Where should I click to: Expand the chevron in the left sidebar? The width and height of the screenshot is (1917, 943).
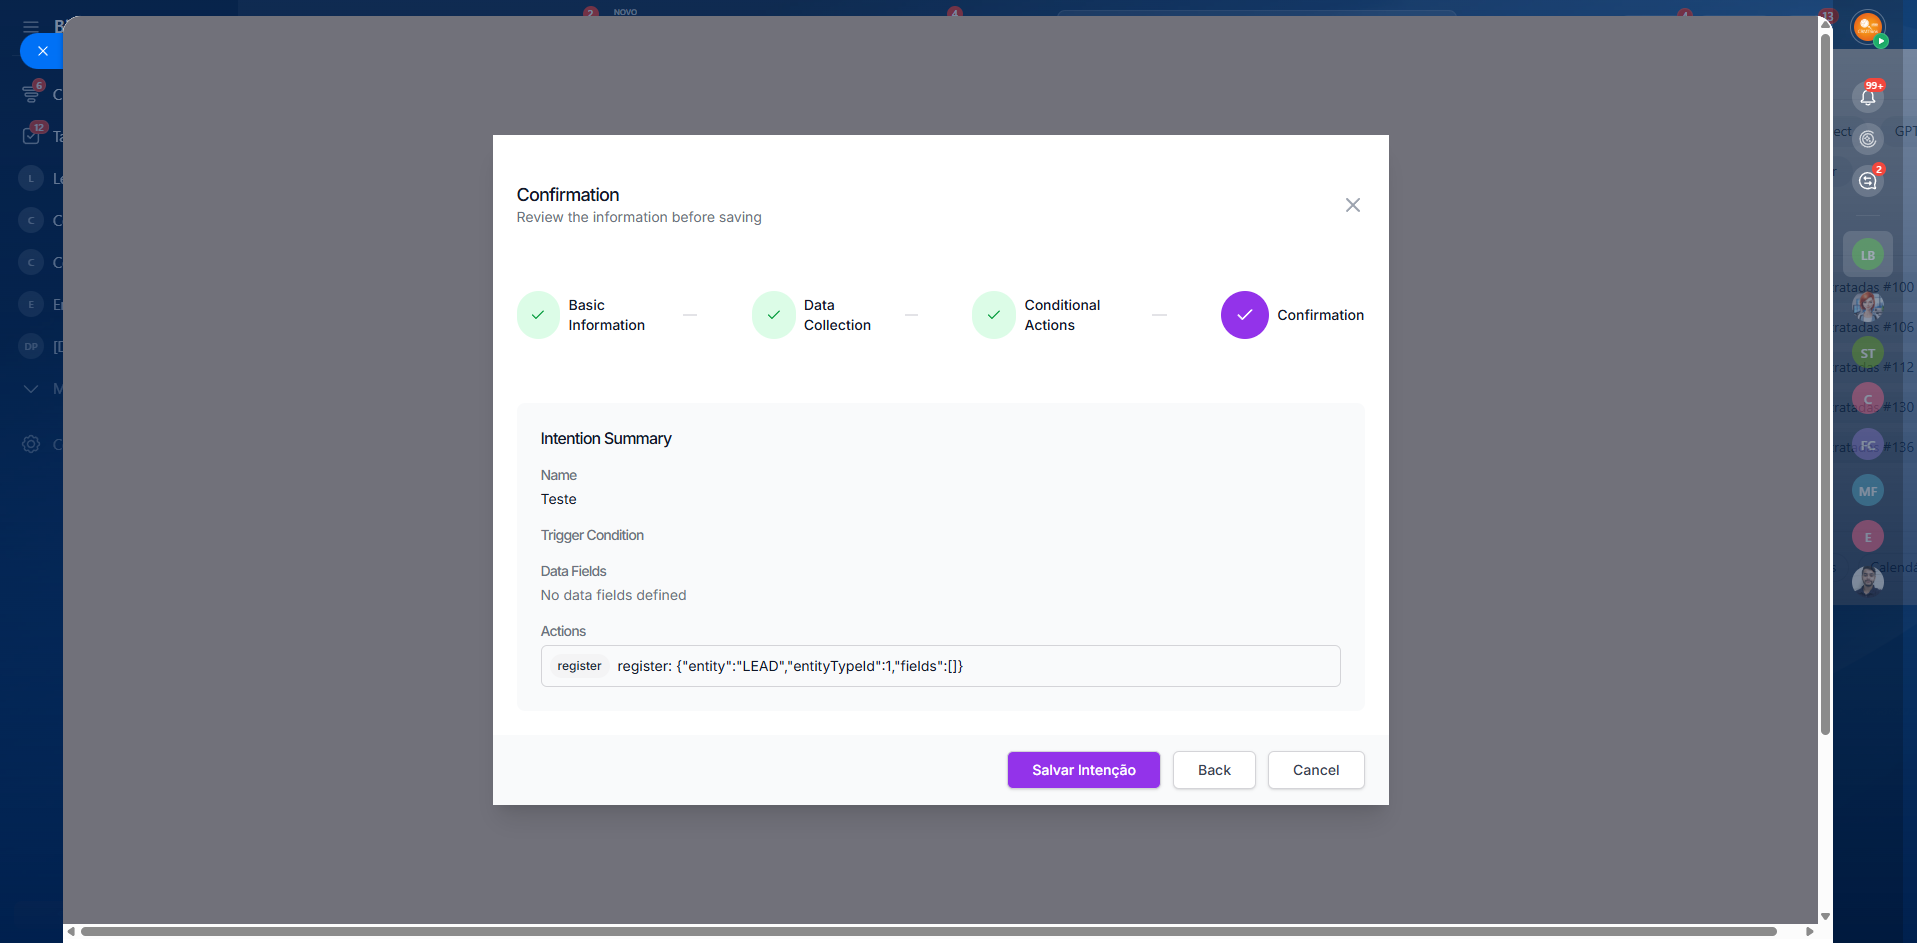31,389
